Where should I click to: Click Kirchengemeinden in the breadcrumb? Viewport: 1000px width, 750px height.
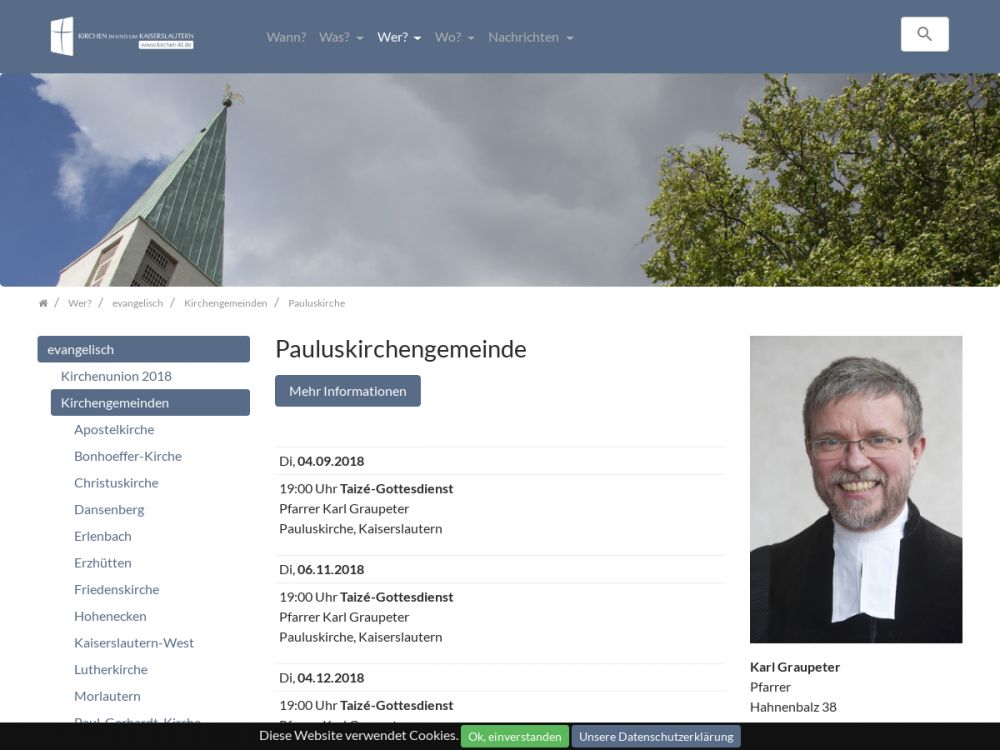click(225, 303)
